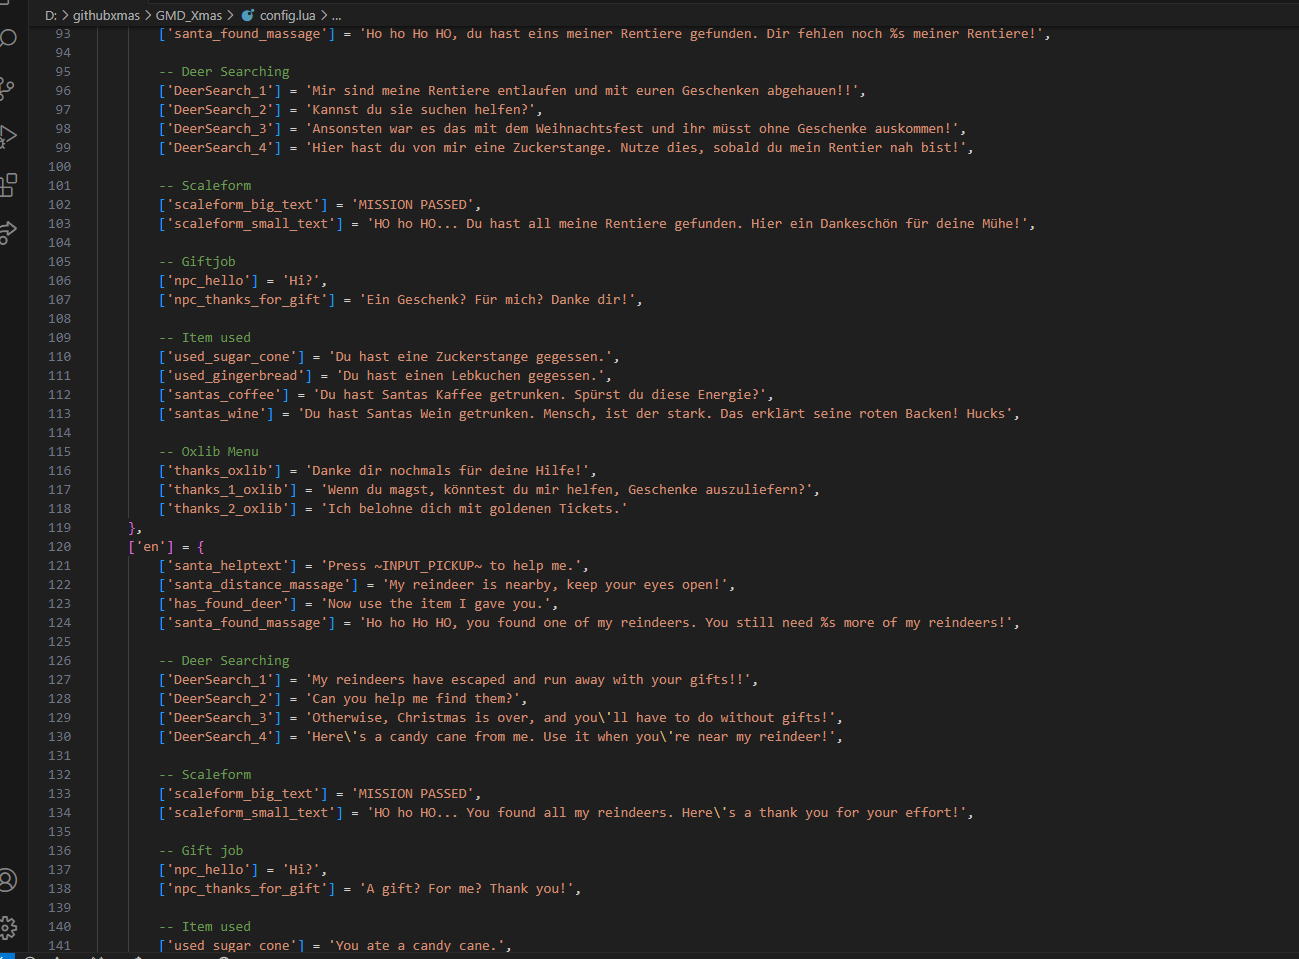Image resolution: width=1299 pixels, height=959 pixels.
Task: Click the 'thanks_2_oxlib' key
Action: (x=228, y=509)
